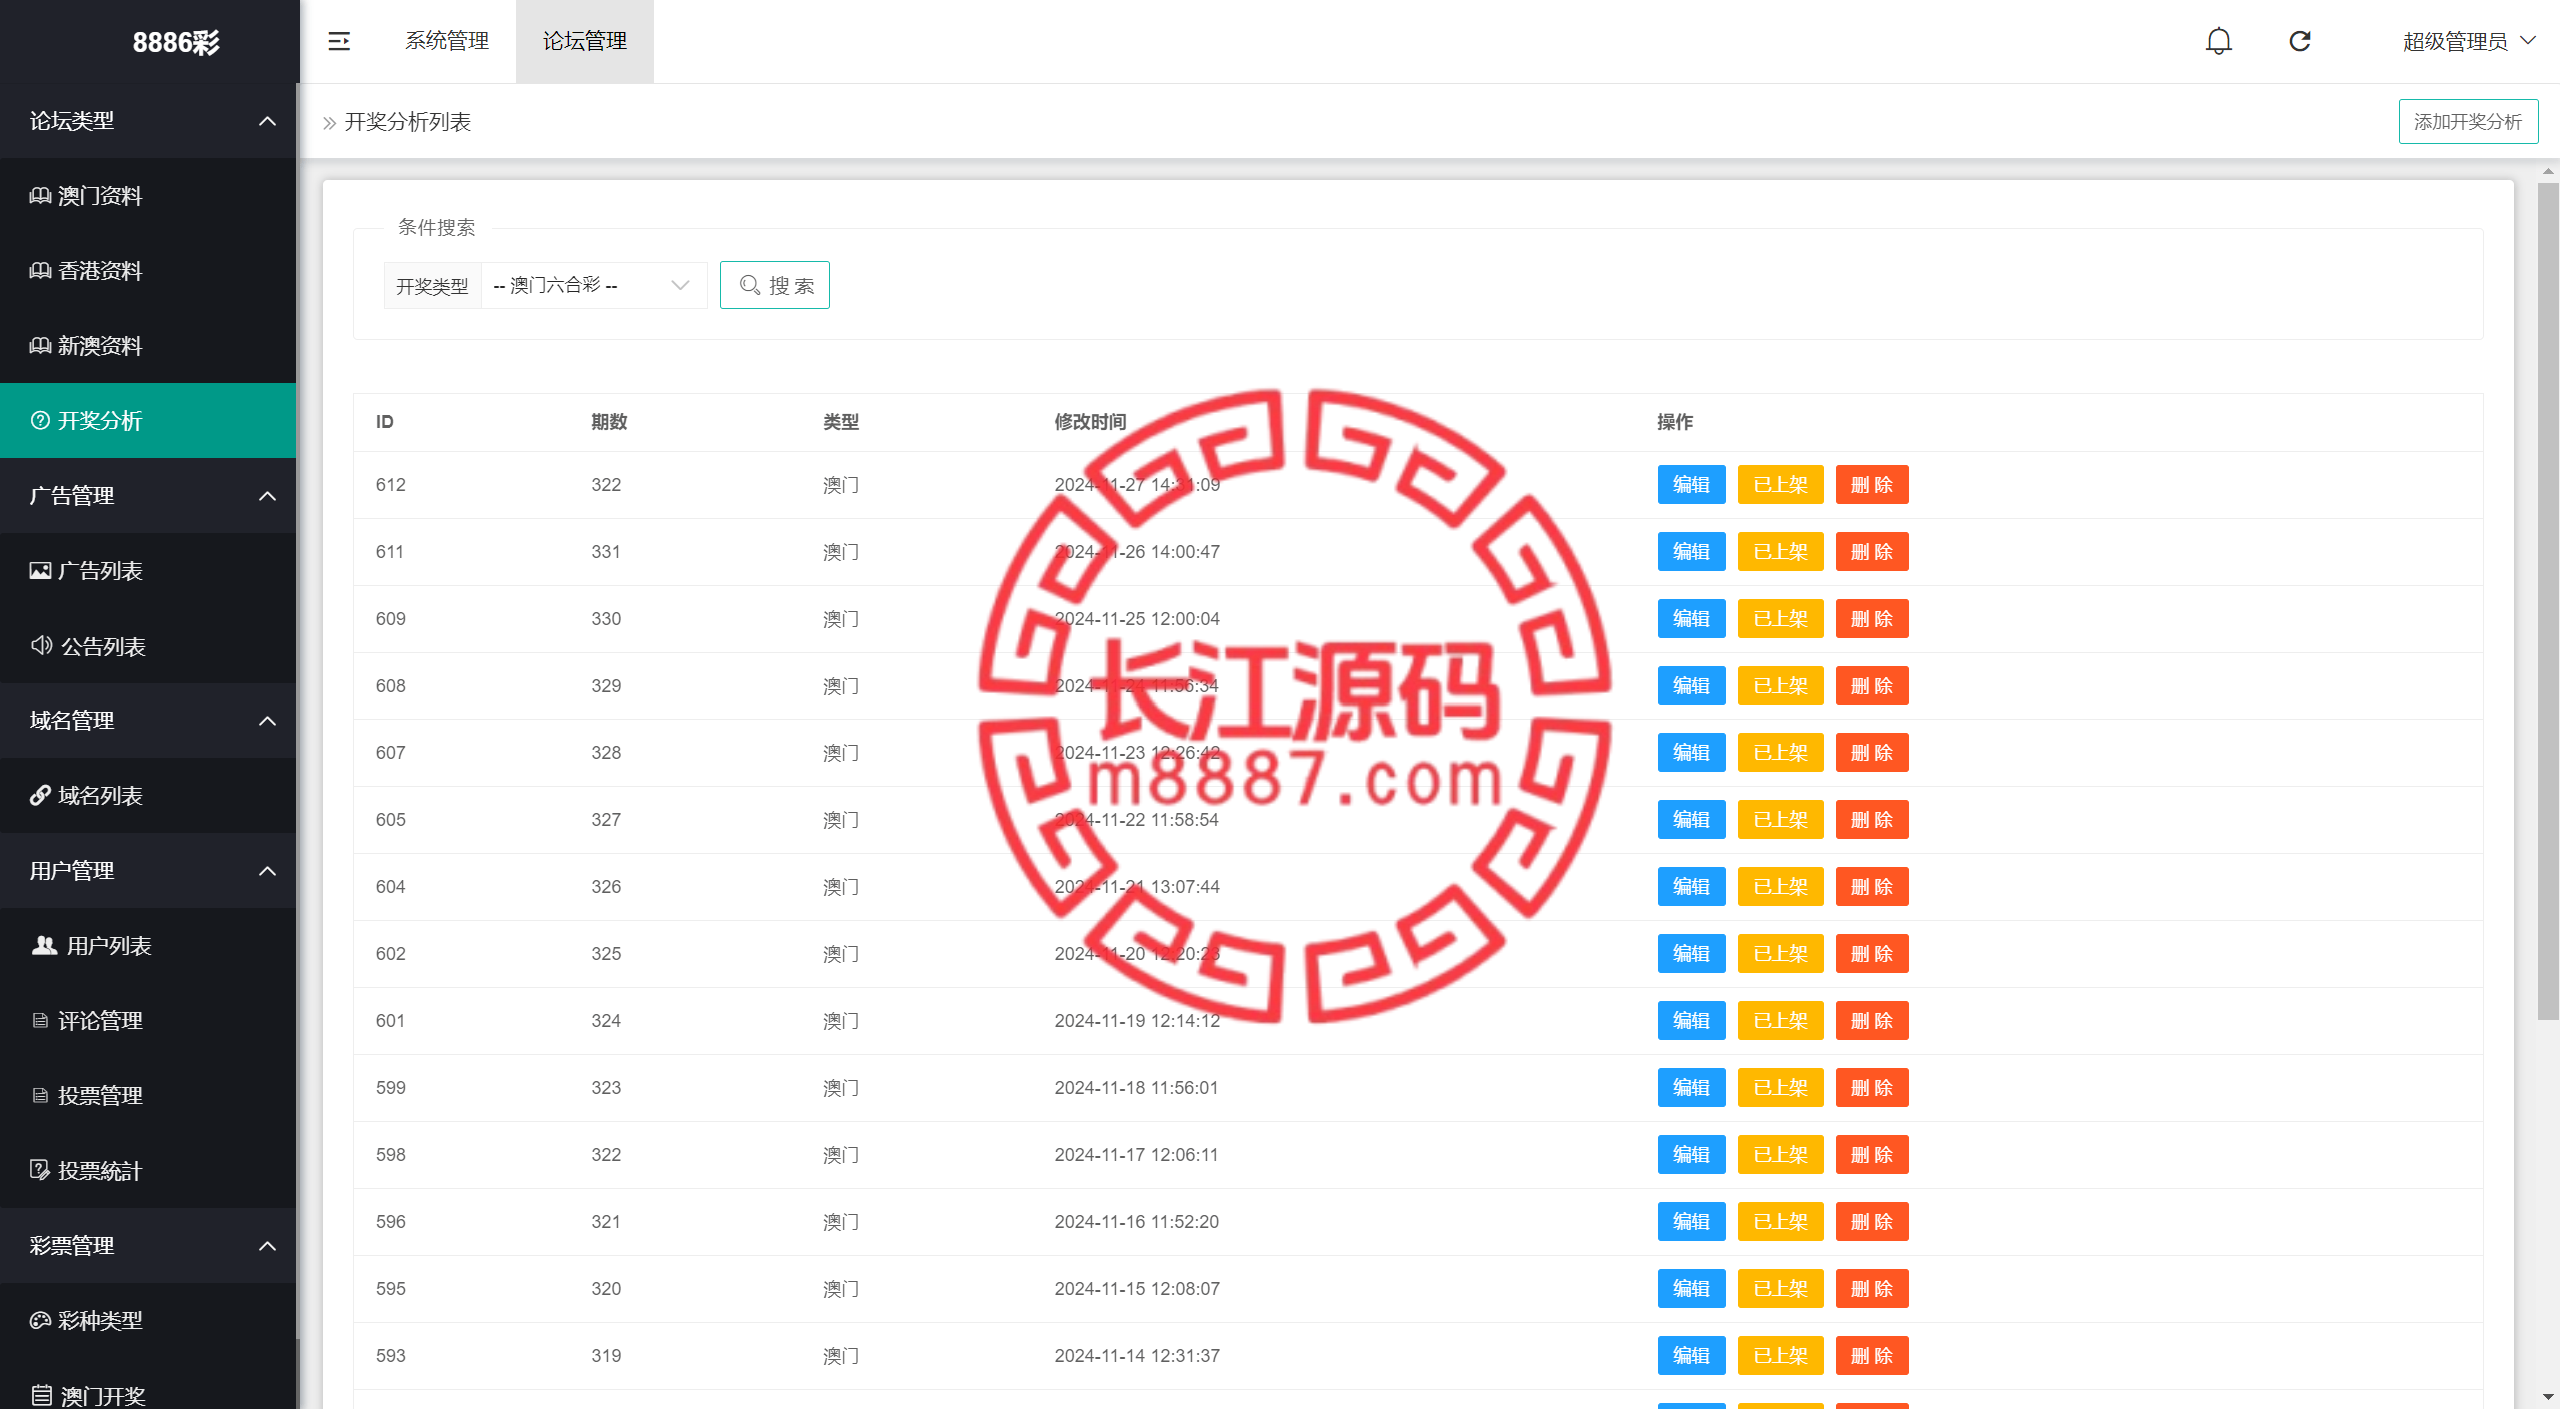Open the notification bell icon
This screenshot has width=2560, height=1409.
(x=2218, y=41)
